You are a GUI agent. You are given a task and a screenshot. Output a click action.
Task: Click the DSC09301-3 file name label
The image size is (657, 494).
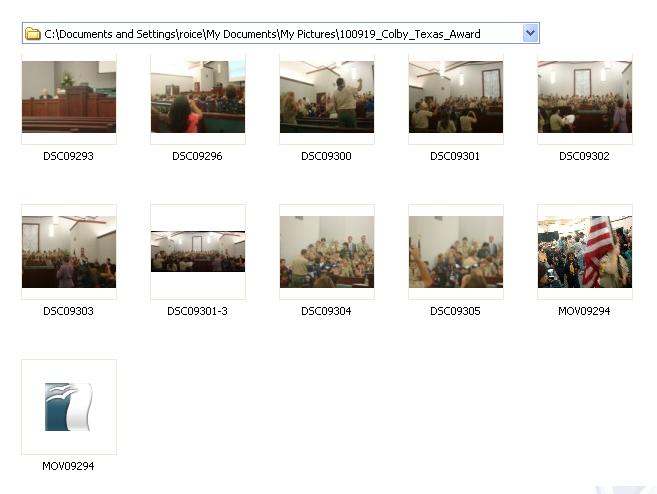point(197,311)
